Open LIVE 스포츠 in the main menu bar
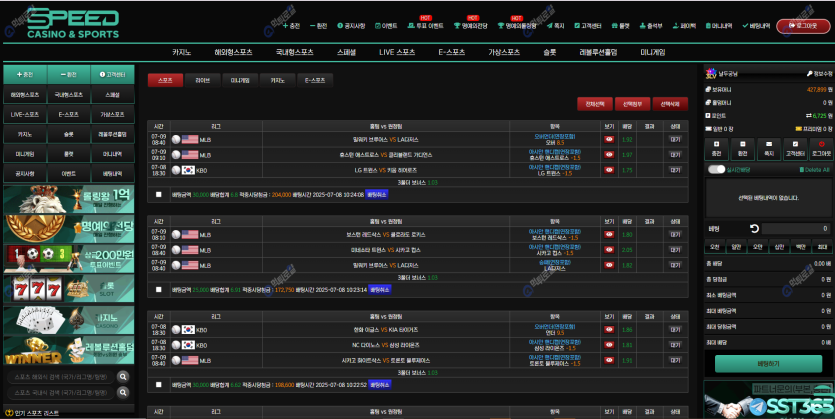This screenshot has width=835, height=419. pos(397,52)
